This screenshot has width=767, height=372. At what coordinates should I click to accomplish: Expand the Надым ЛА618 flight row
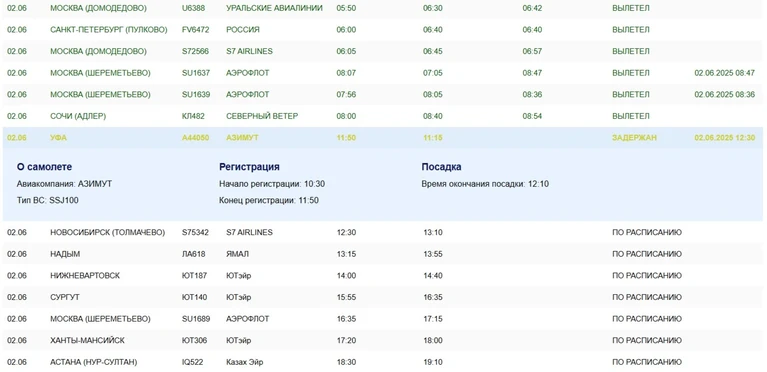pyautogui.click(x=383, y=254)
